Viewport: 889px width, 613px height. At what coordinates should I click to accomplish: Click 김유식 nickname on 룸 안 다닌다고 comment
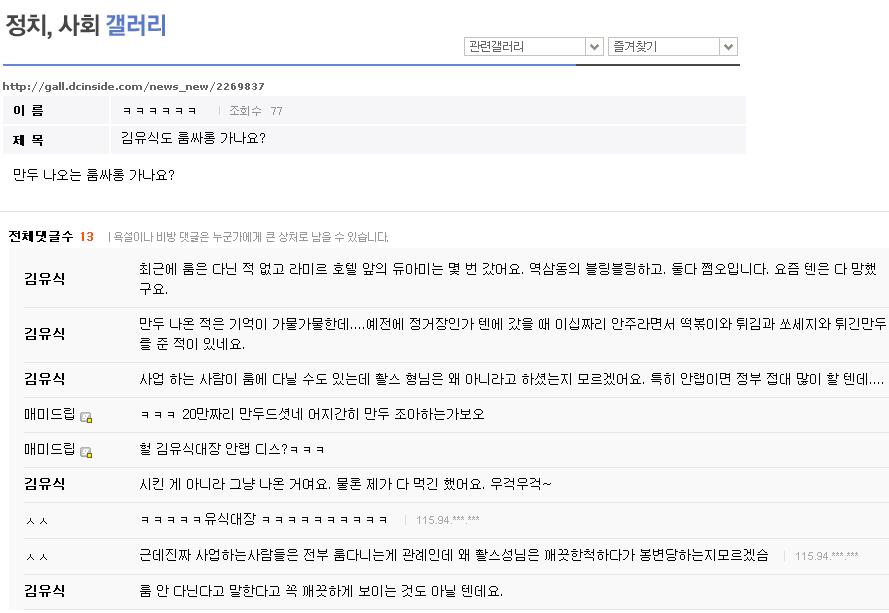[44, 591]
